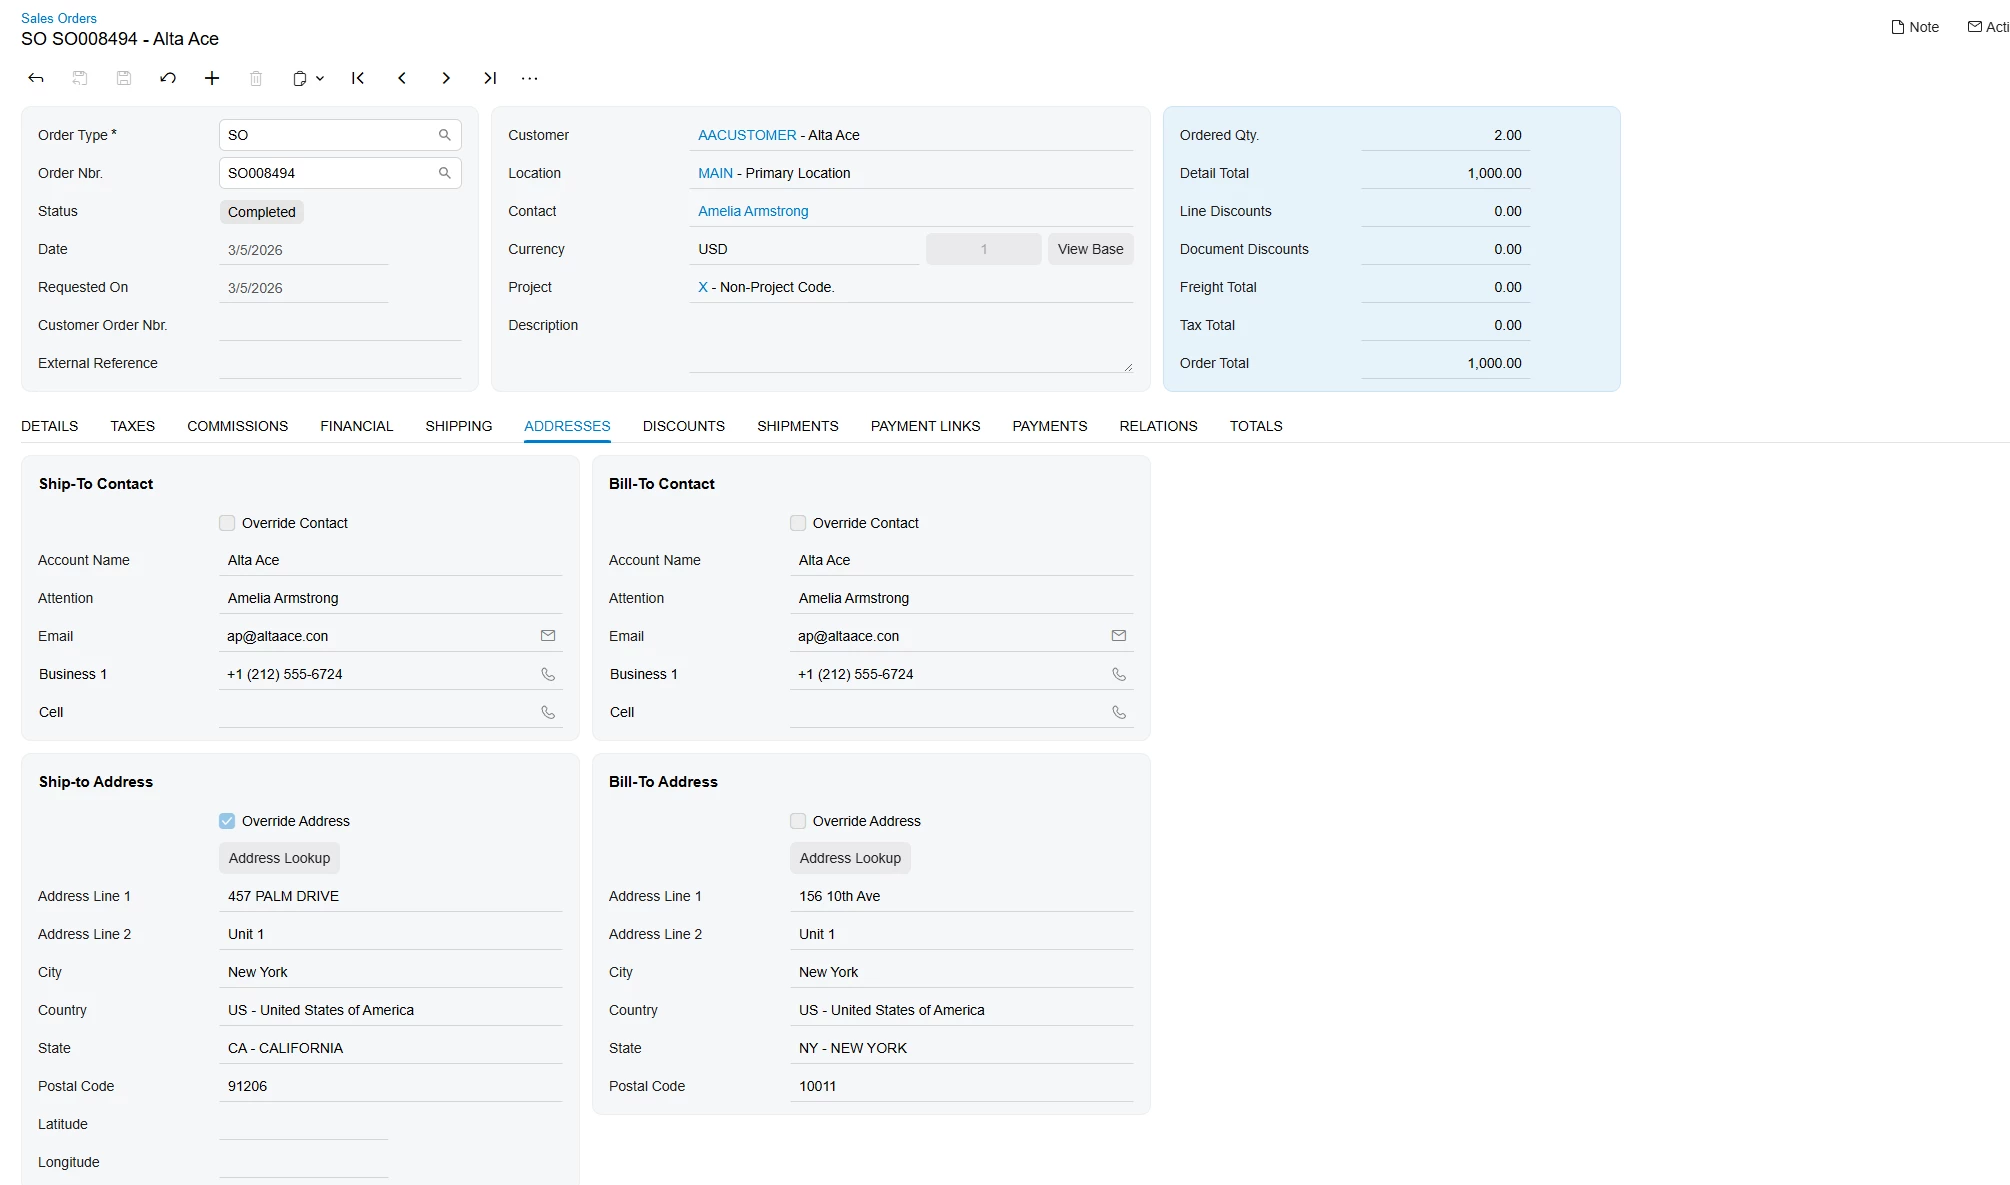Open the Order Type lookup selector
The height and width of the screenshot is (1185, 2010).
[x=445, y=135]
